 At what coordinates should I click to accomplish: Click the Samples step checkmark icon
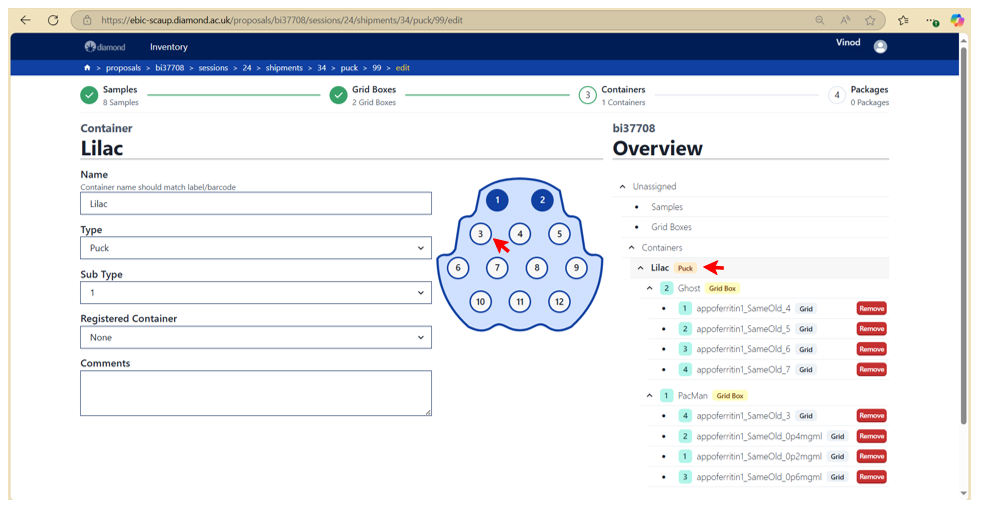pyautogui.click(x=89, y=96)
